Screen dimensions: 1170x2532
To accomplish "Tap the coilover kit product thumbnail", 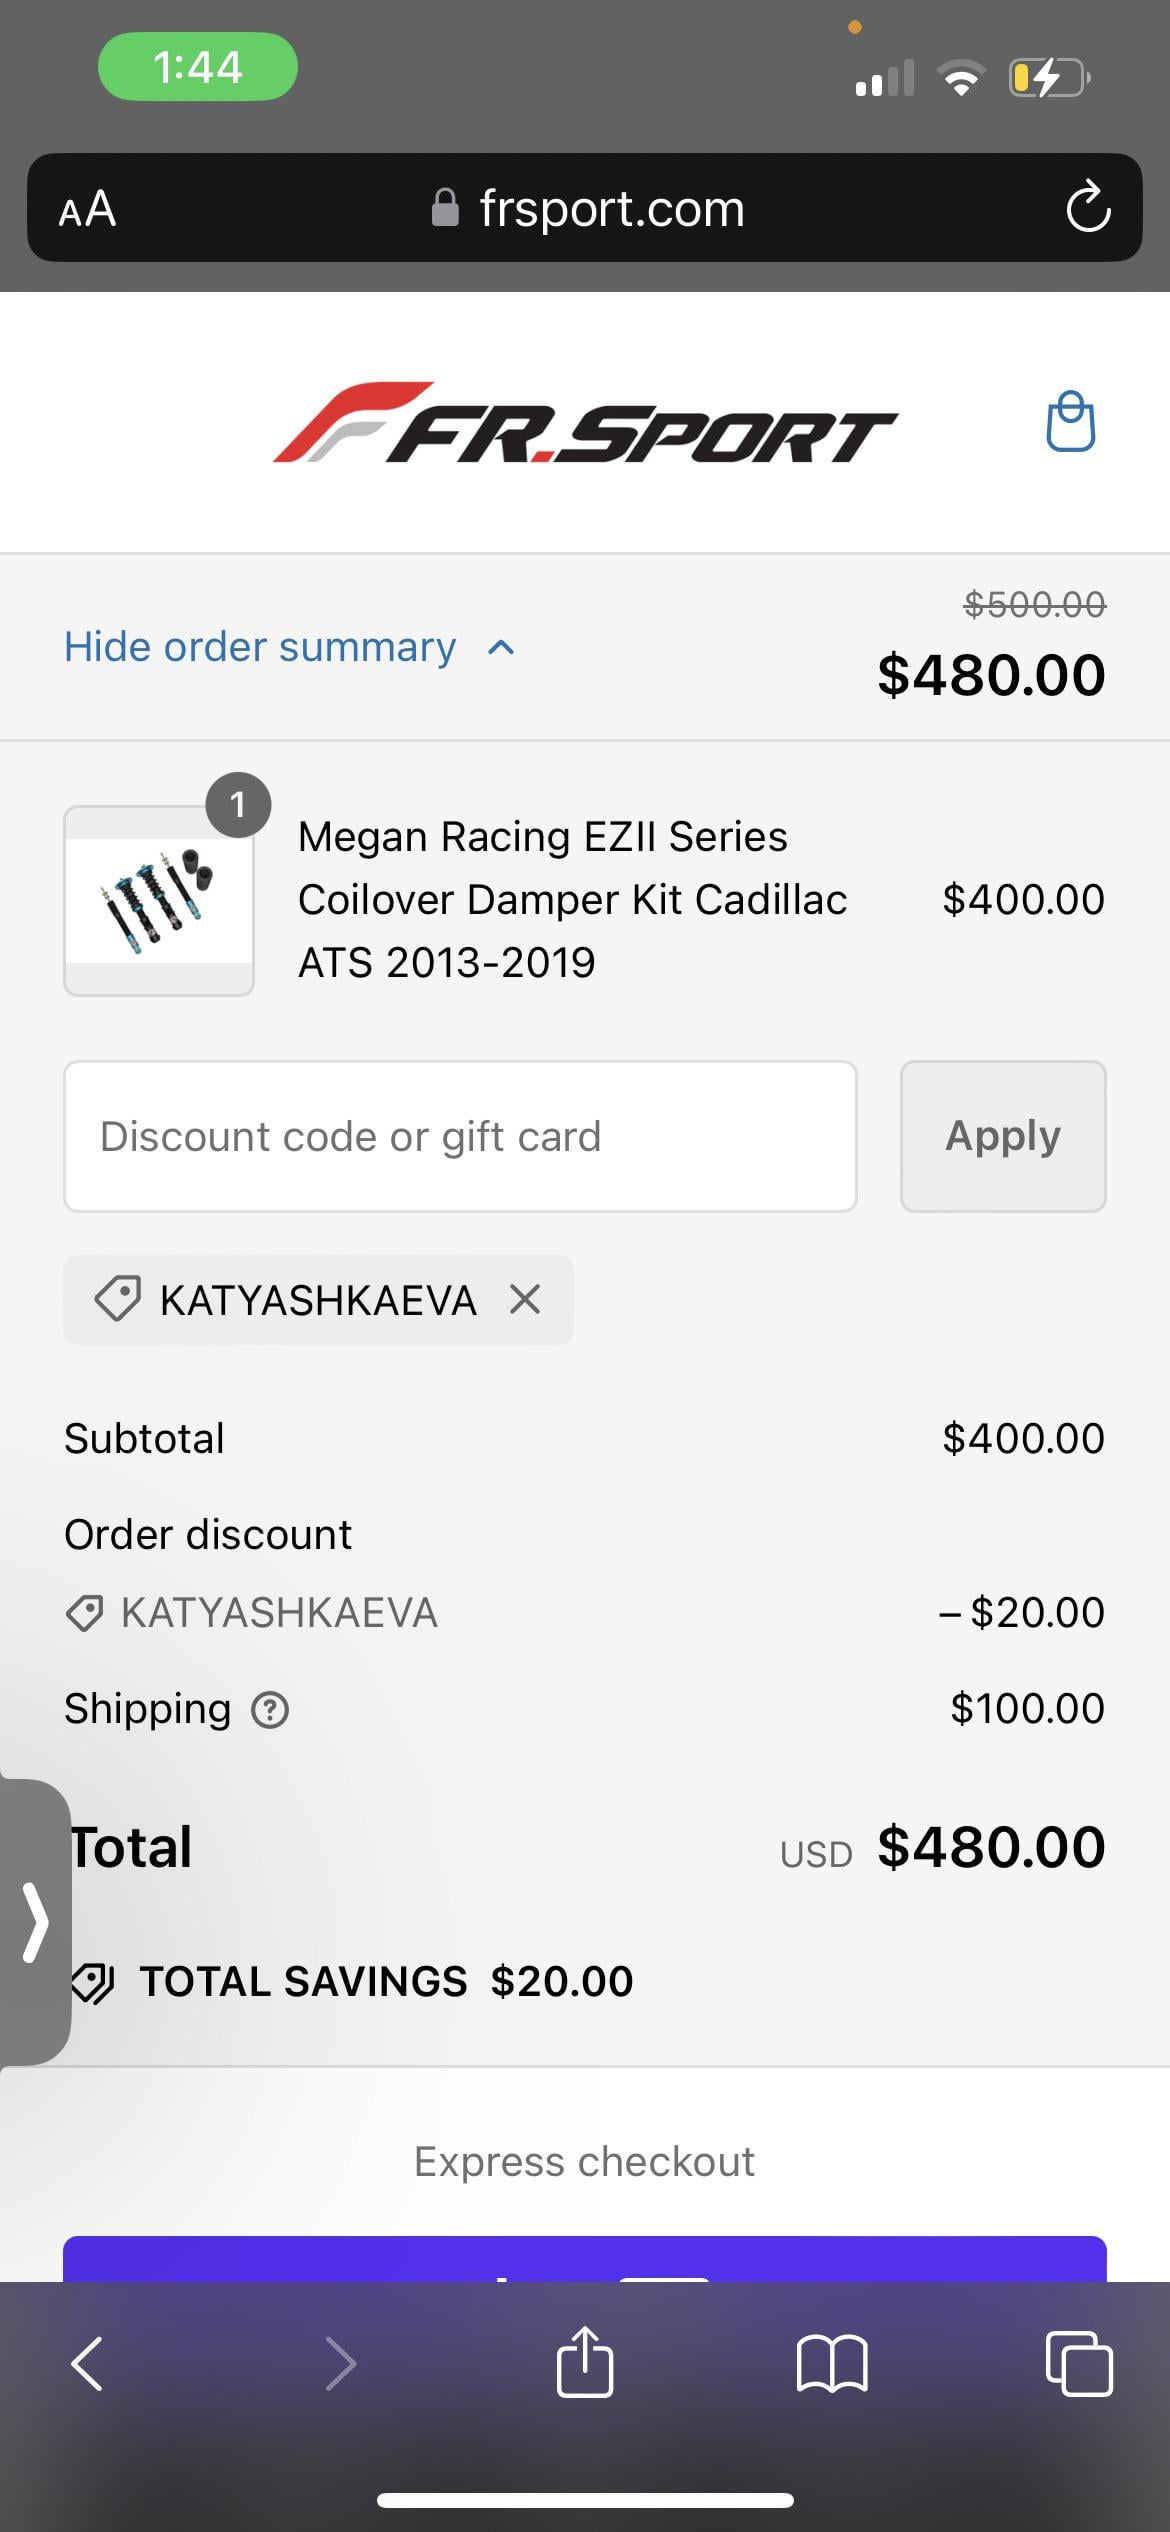I will 159,900.
